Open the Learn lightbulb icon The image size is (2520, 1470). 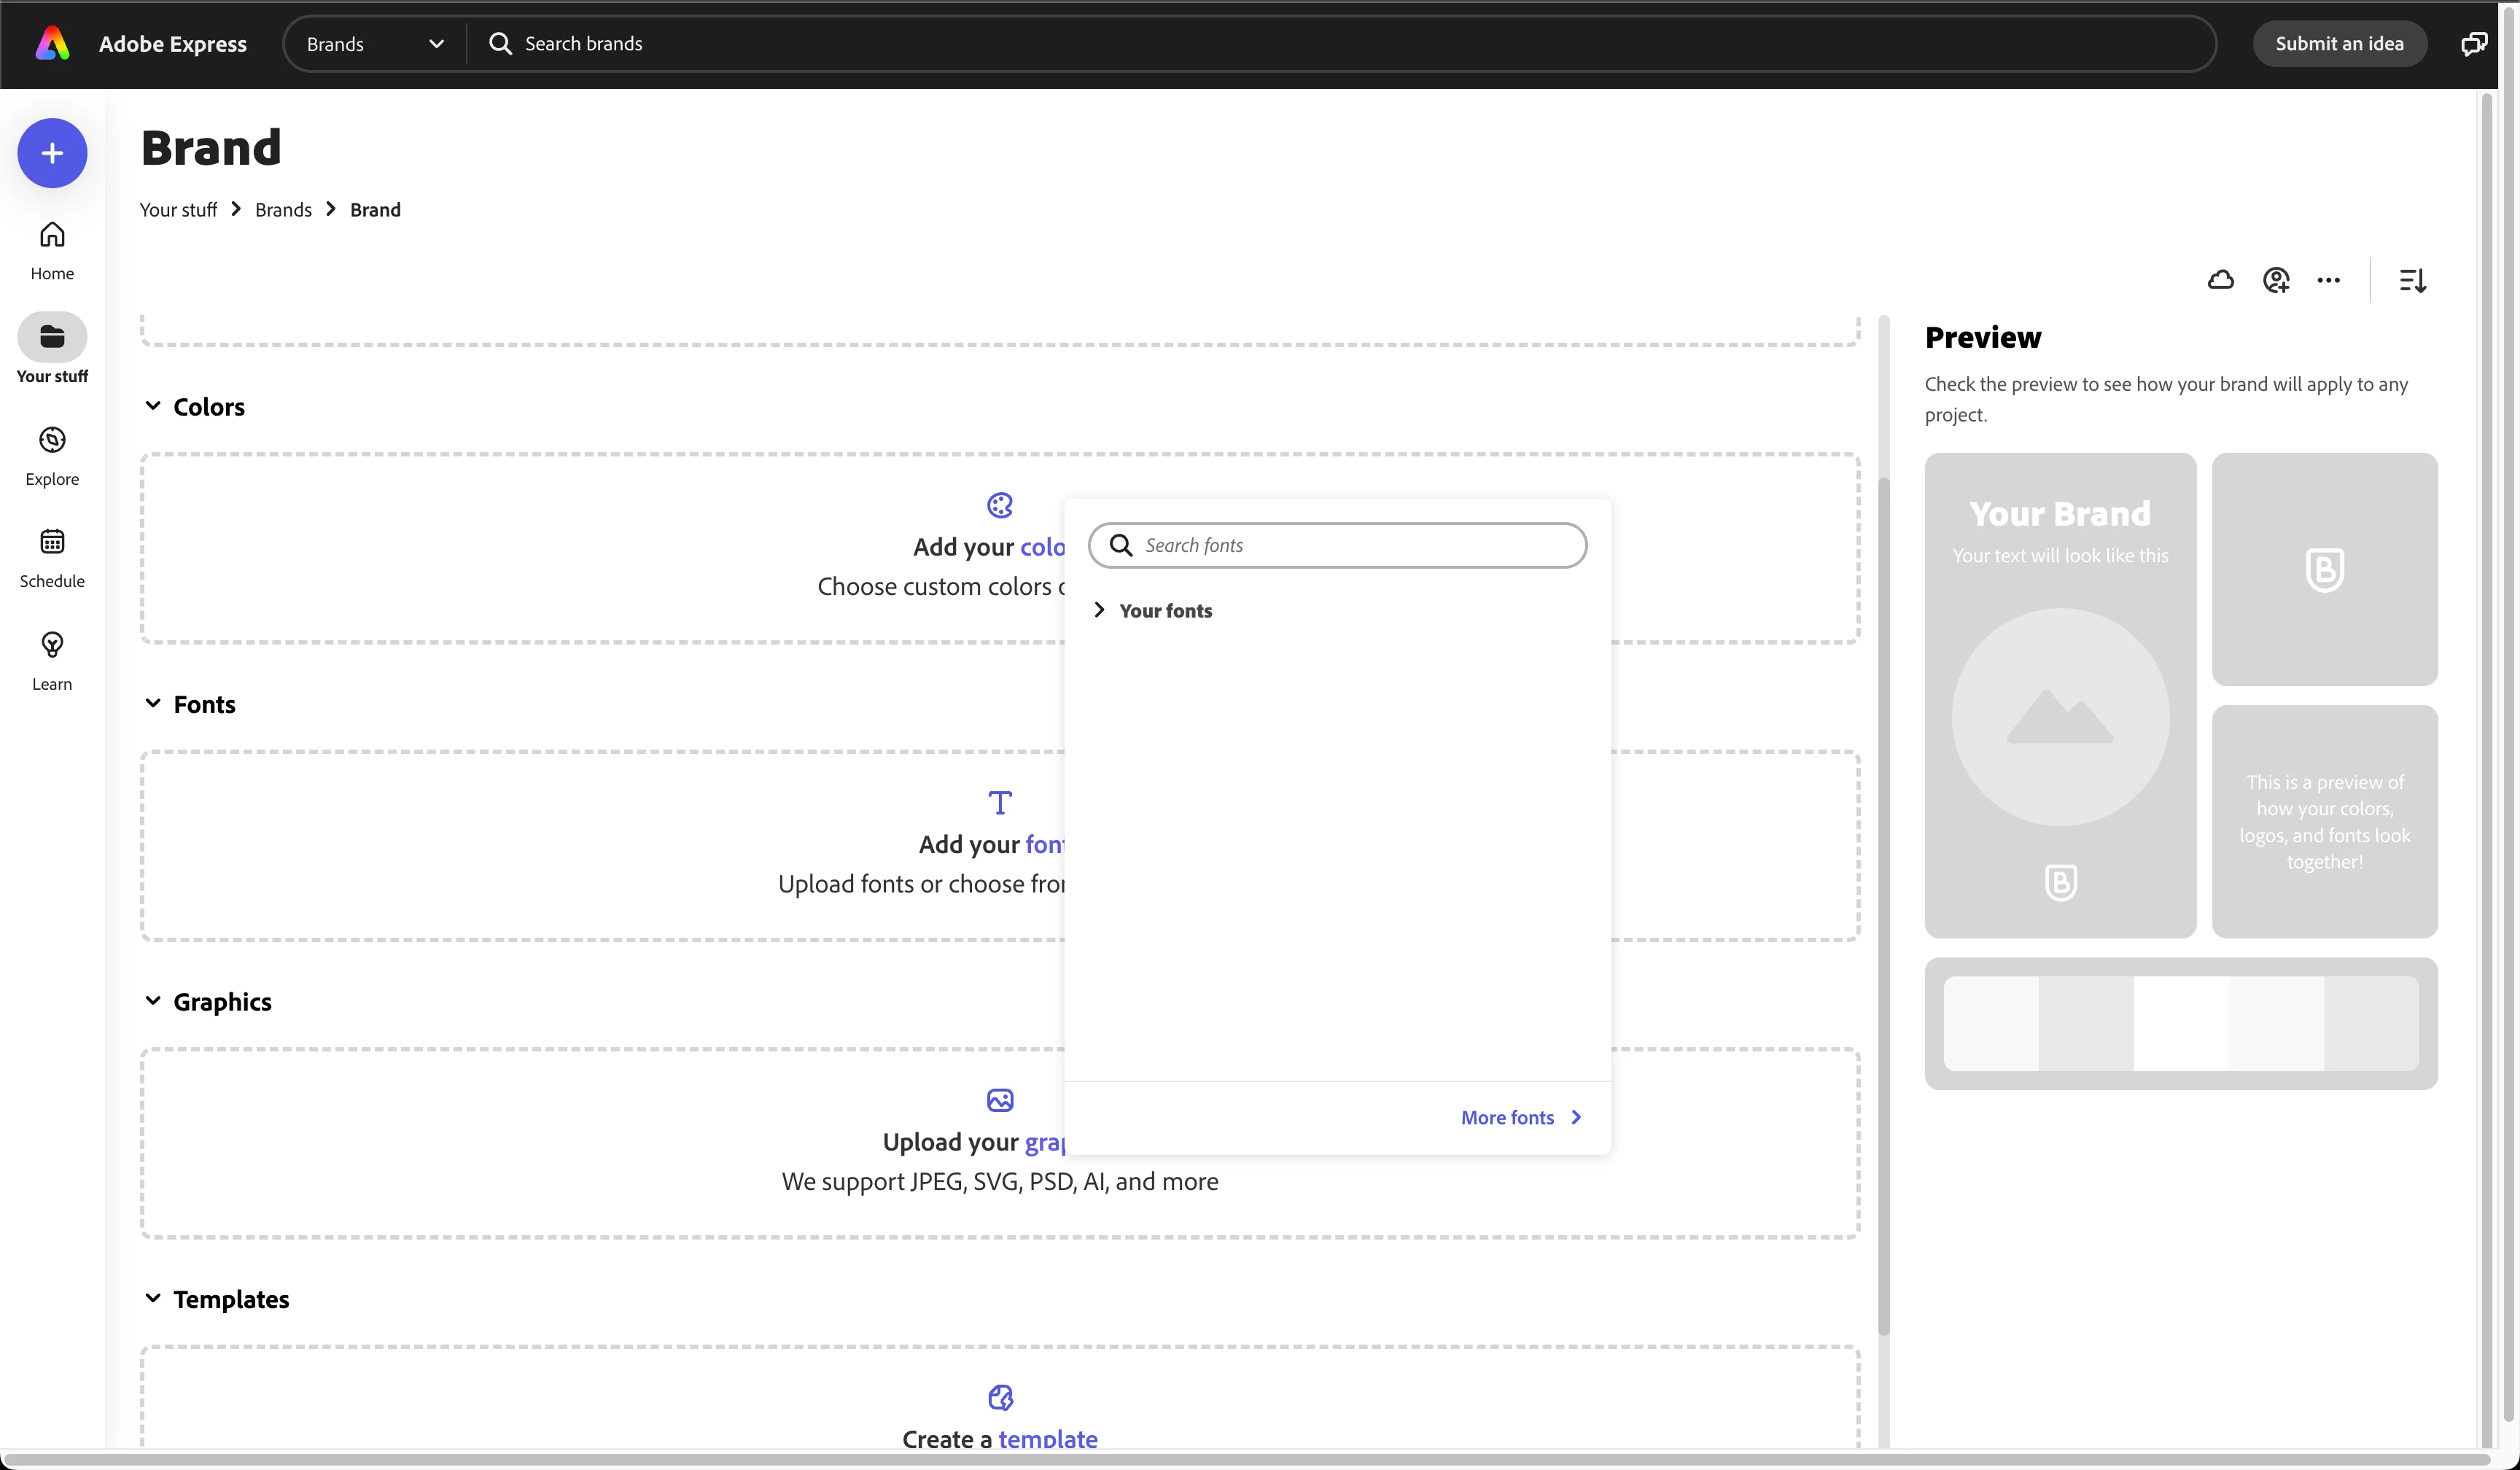point(52,661)
